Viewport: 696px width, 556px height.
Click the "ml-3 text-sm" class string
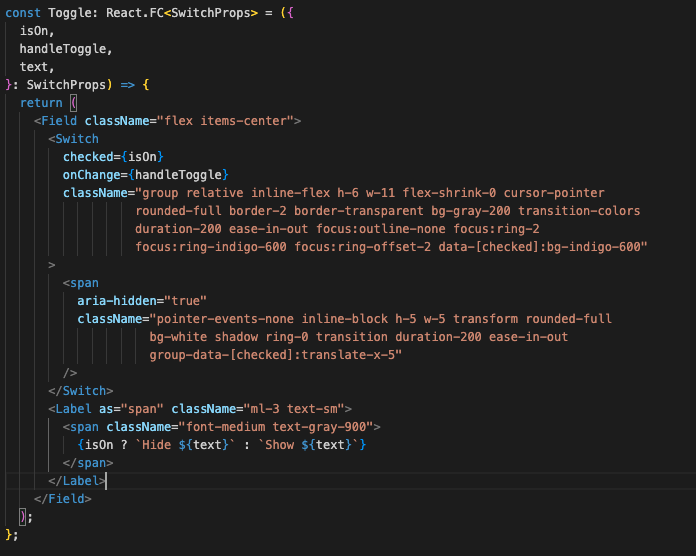(294, 409)
